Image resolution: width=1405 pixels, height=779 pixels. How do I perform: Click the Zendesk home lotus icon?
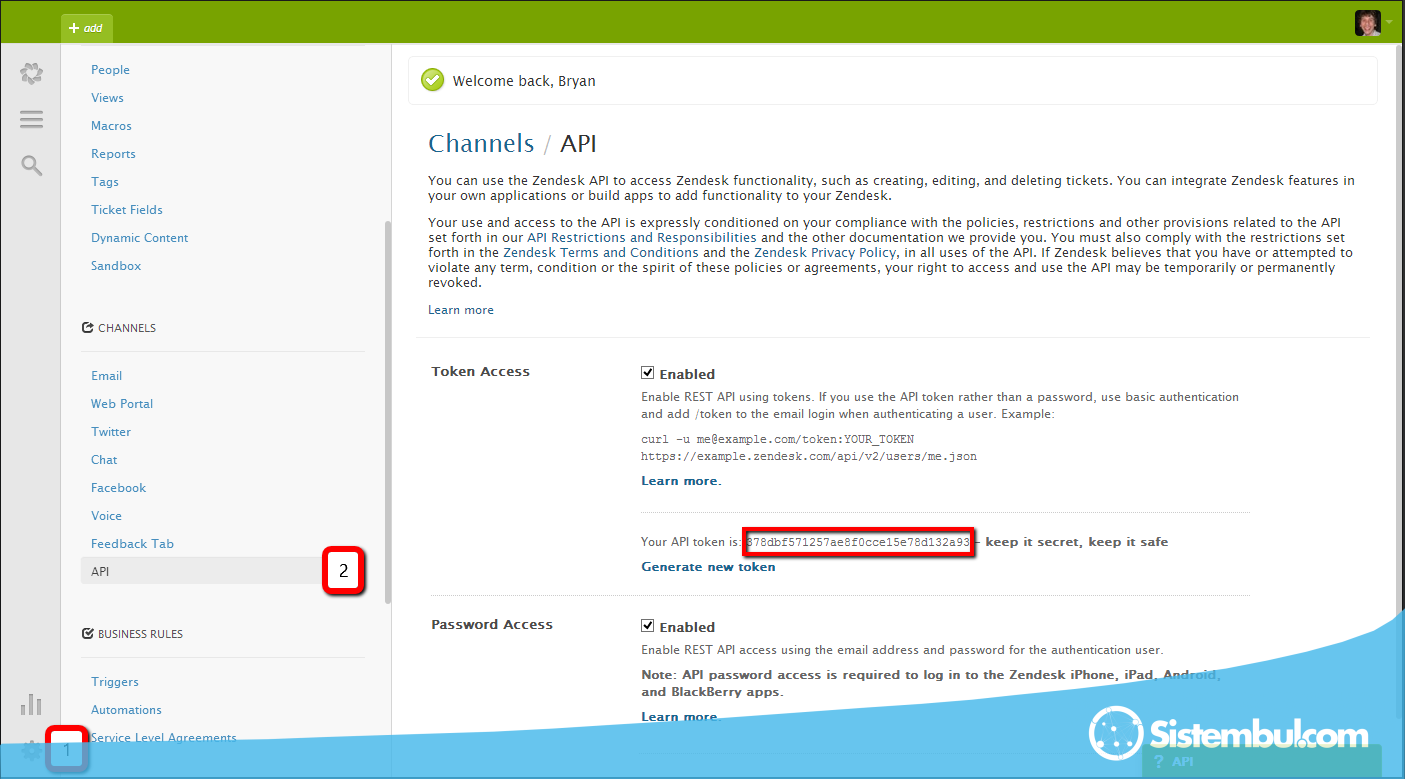pyautogui.click(x=31, y=73)
